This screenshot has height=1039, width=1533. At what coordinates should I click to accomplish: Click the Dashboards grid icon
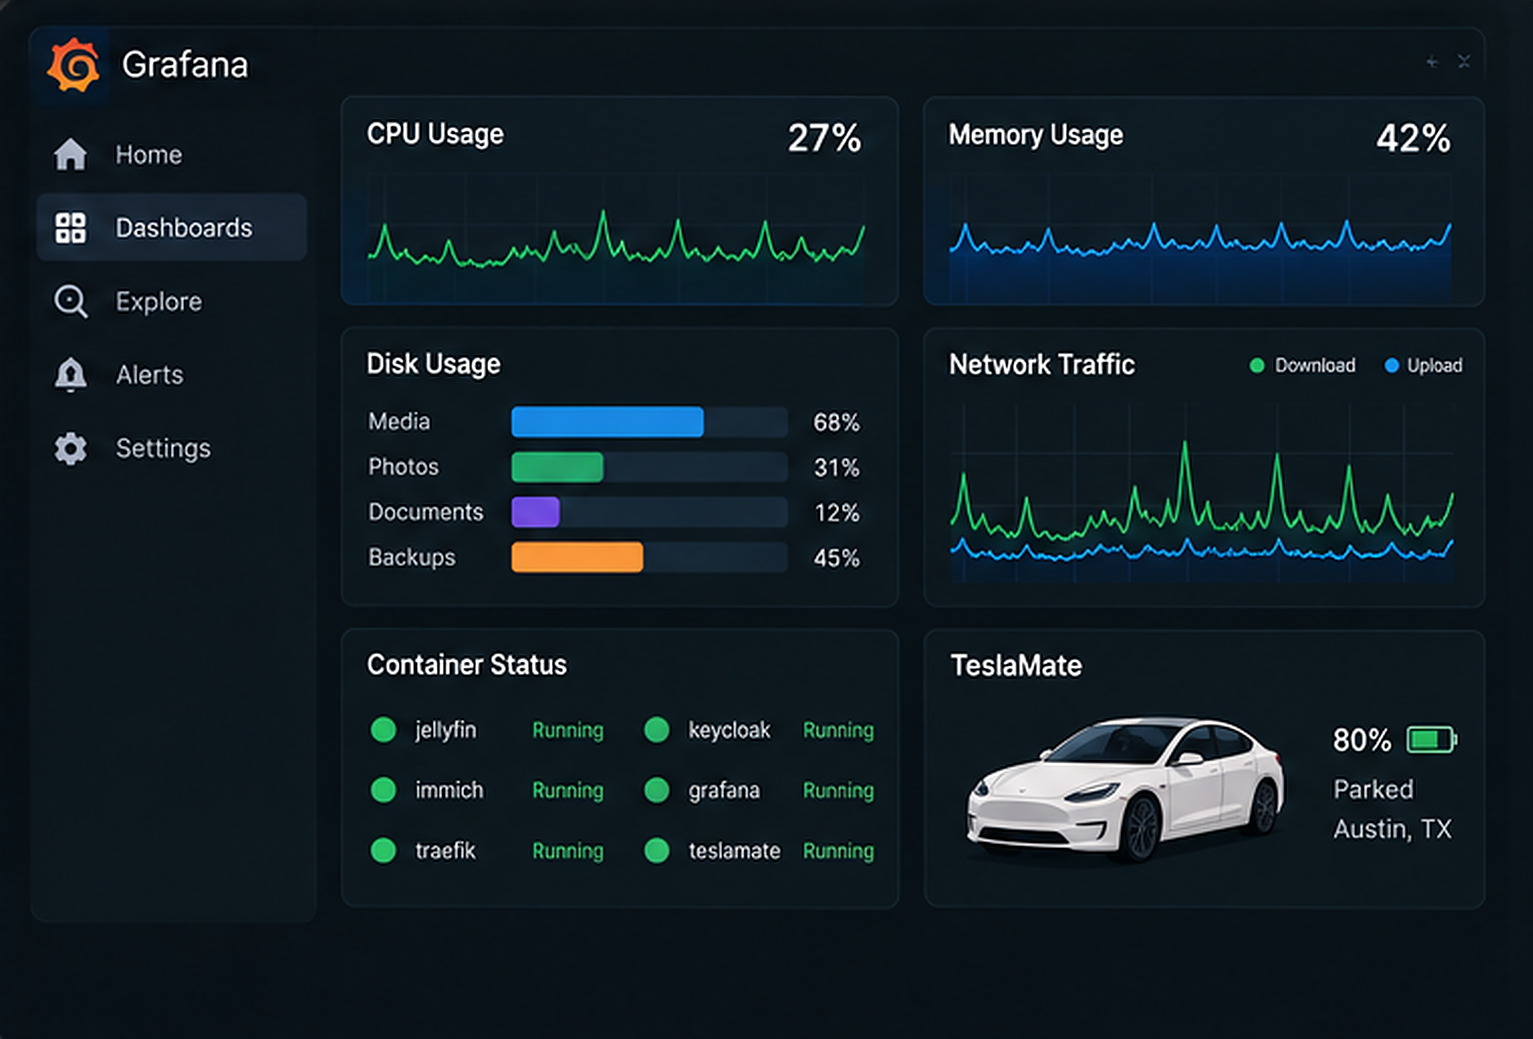[x=70, y=228]
